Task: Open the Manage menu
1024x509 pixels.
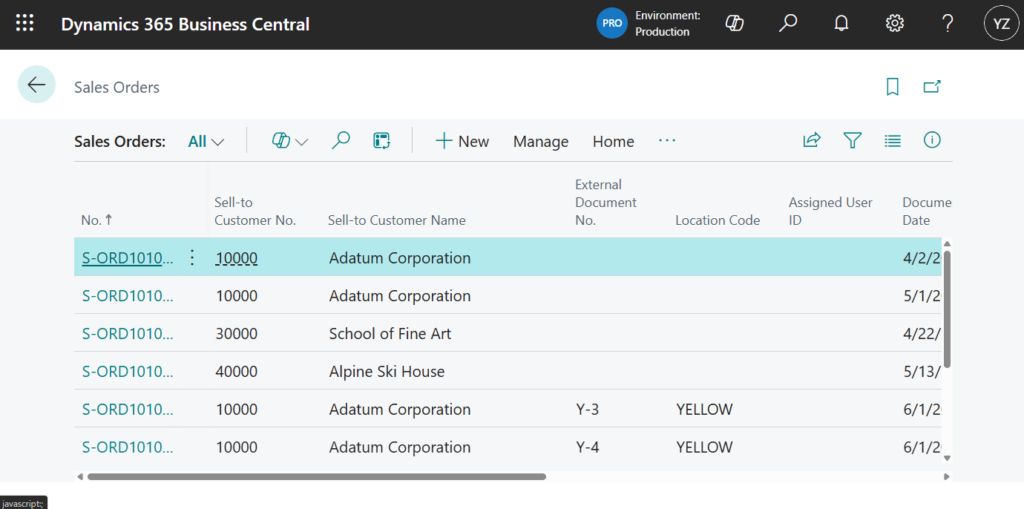Action: (540, 142)
